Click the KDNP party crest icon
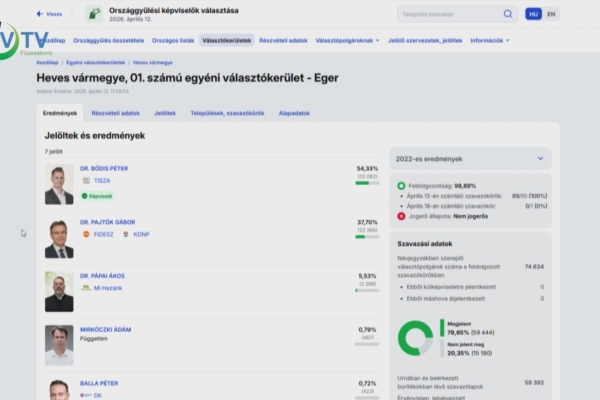 (x=126, y=234)
